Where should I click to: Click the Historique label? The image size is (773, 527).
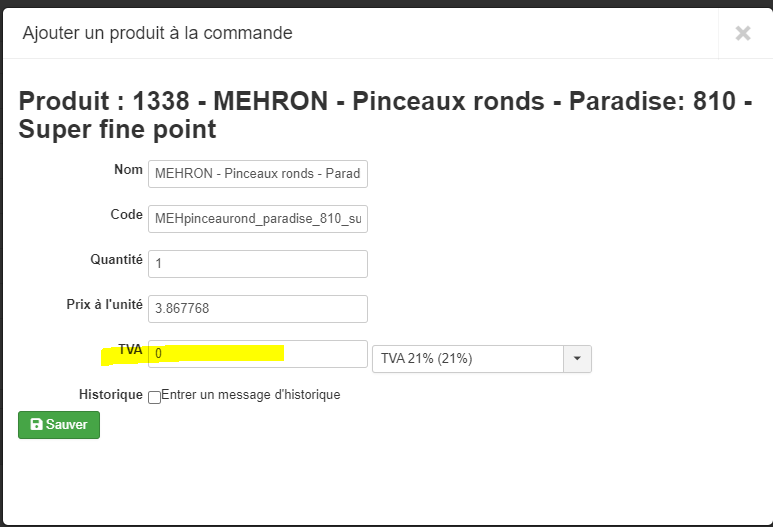point(111,395)
